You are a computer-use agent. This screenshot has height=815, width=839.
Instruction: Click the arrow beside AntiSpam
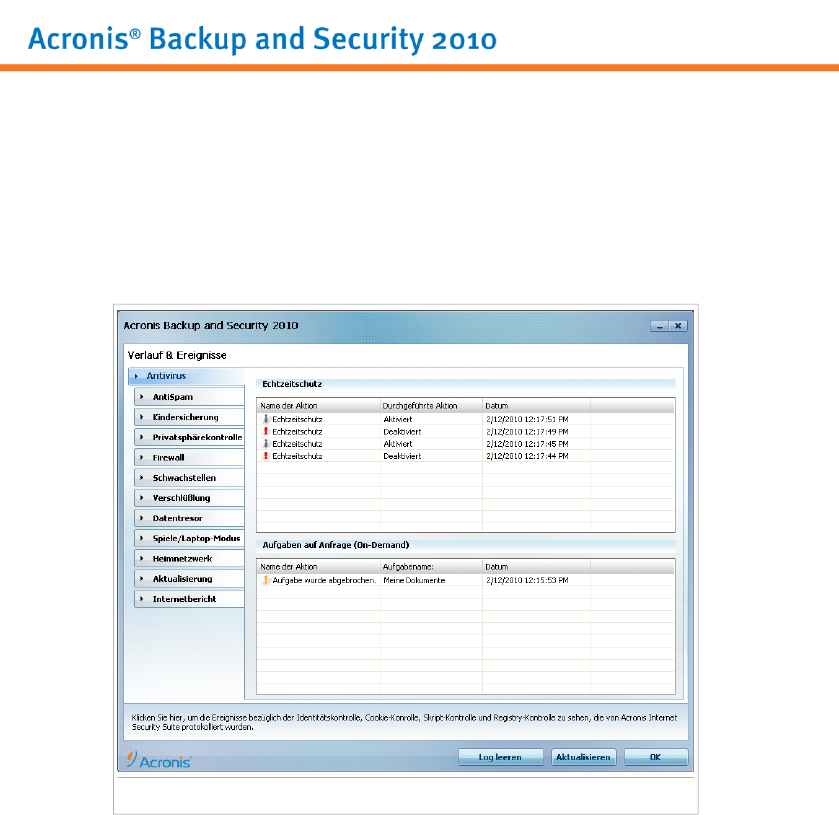(142, 397)
